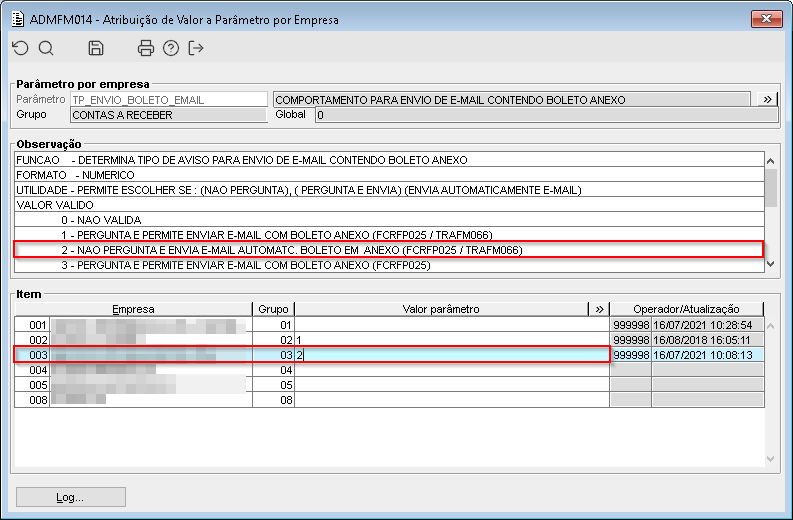Image resolution: width=793 pixels, height=520 pixels.
Task: Click the Valor parâmetro column header
Action: pyautogui.click(x=442, y=309)
